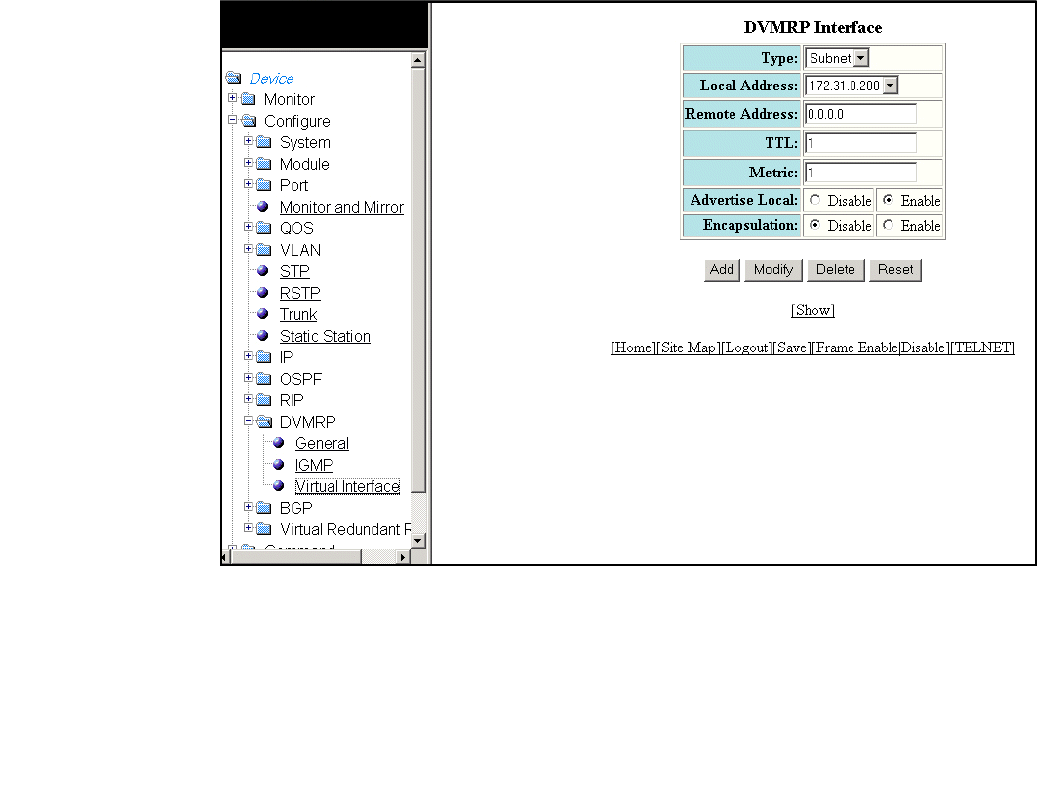Follow the [TELNET] link
Image resolution: width=1037 pixels, height=794 pixels.
(x=982, y=348)
